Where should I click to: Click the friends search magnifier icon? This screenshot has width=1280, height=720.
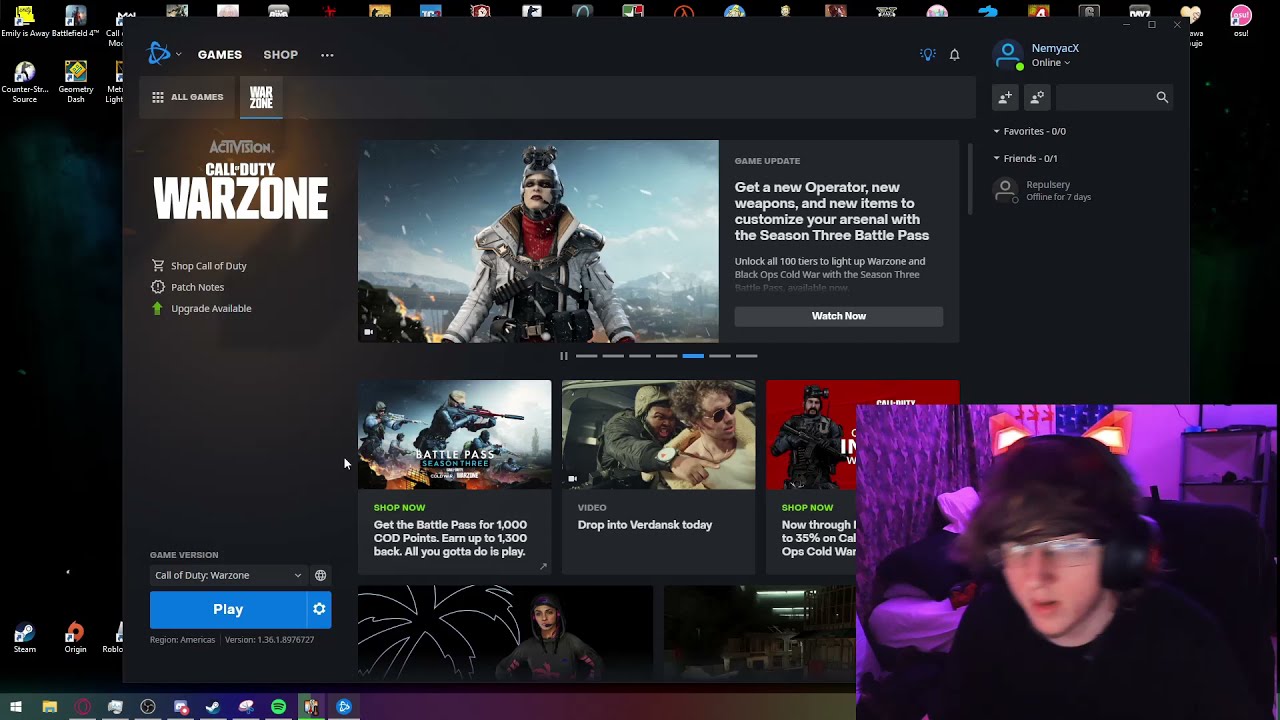1162,97
